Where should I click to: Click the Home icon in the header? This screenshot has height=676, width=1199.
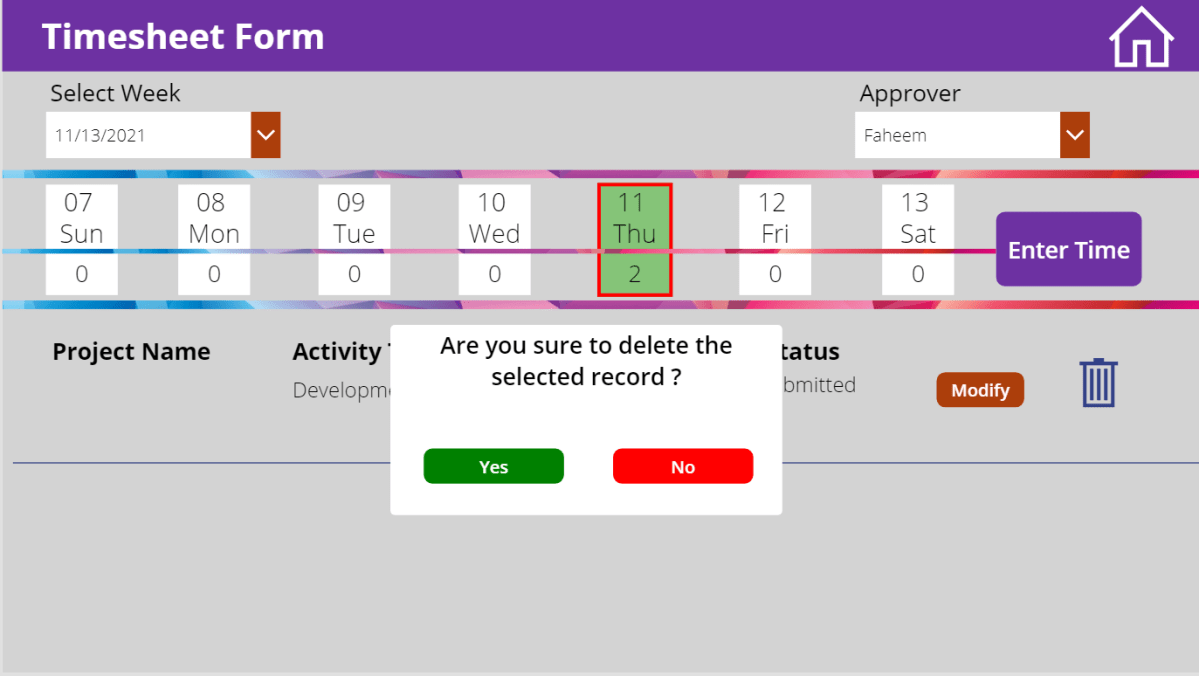pos(1141,36)
